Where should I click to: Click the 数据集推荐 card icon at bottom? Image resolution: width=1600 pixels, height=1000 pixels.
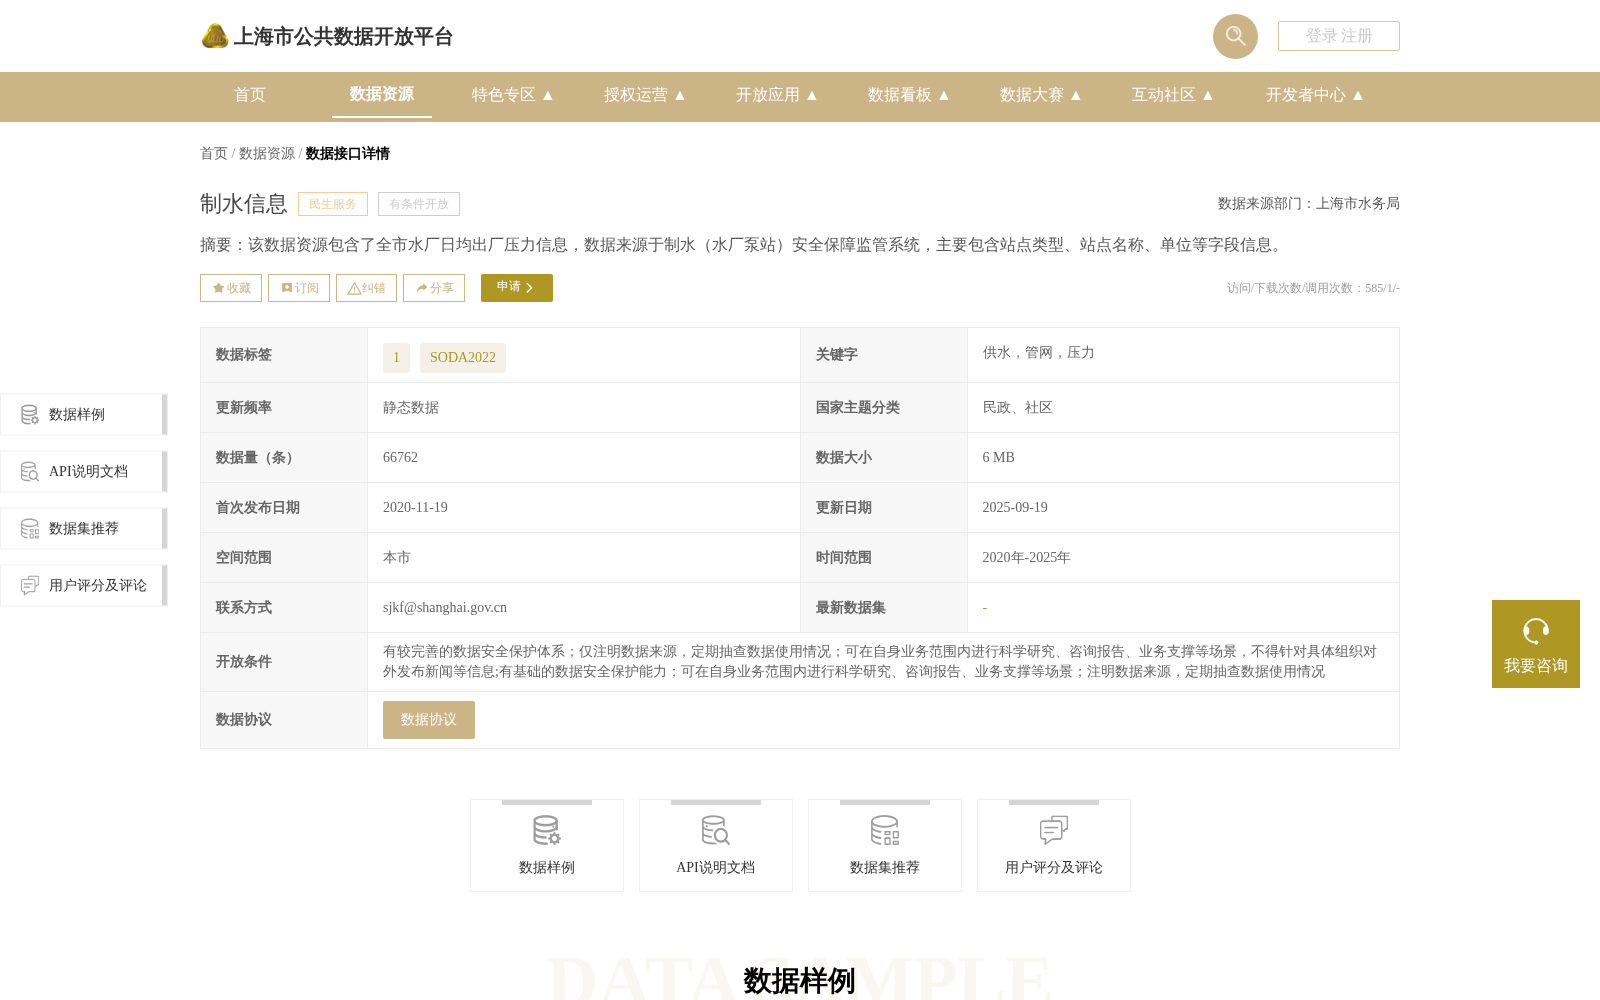point(885,831)
